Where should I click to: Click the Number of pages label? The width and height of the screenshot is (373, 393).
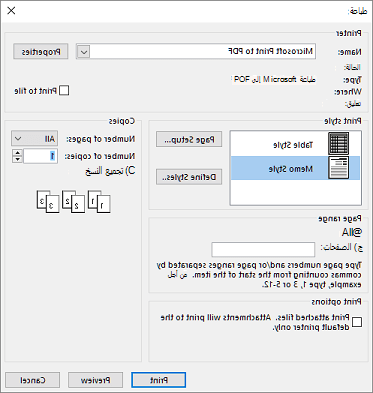tap(101, 139)
